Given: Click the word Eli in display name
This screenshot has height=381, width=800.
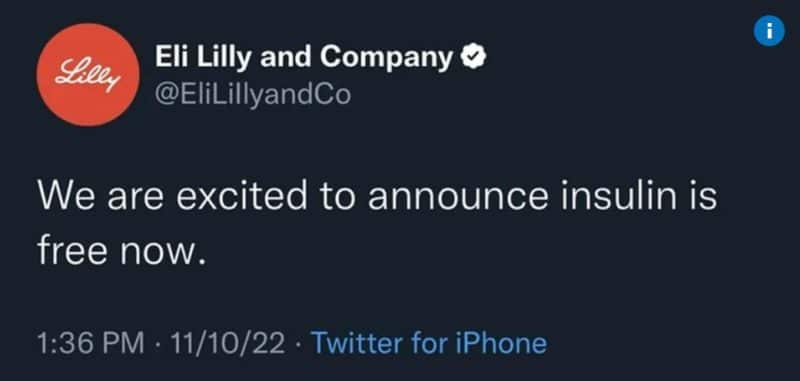Looking at the screenshot, I should pos(172,57).
